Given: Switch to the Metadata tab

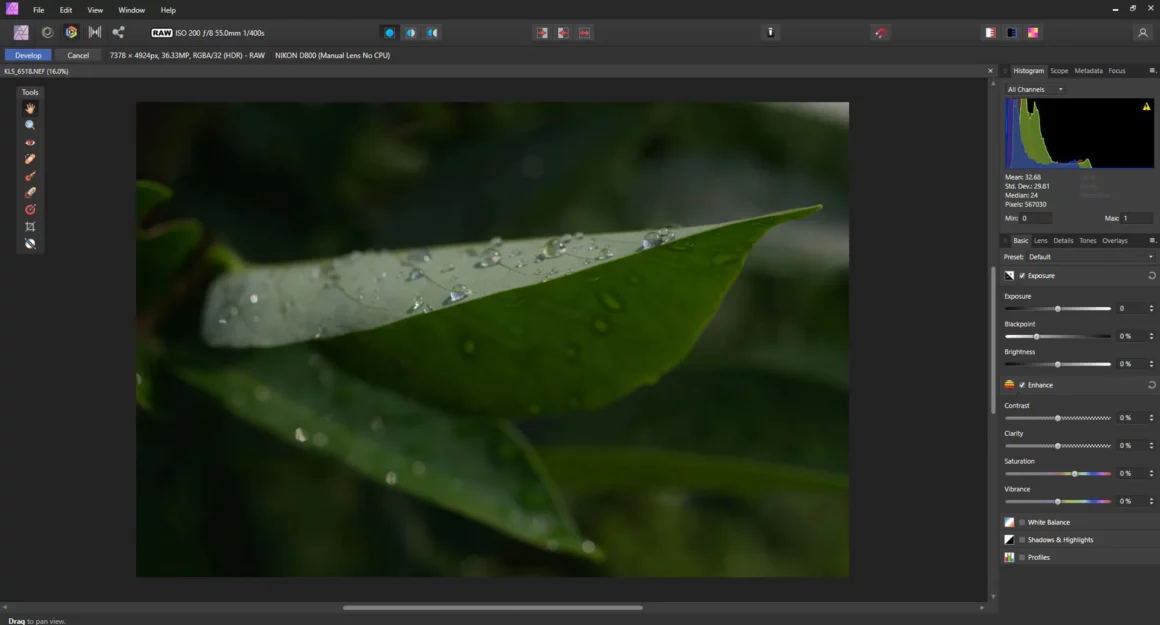Looking at the screenshot, I should 1088,71.
